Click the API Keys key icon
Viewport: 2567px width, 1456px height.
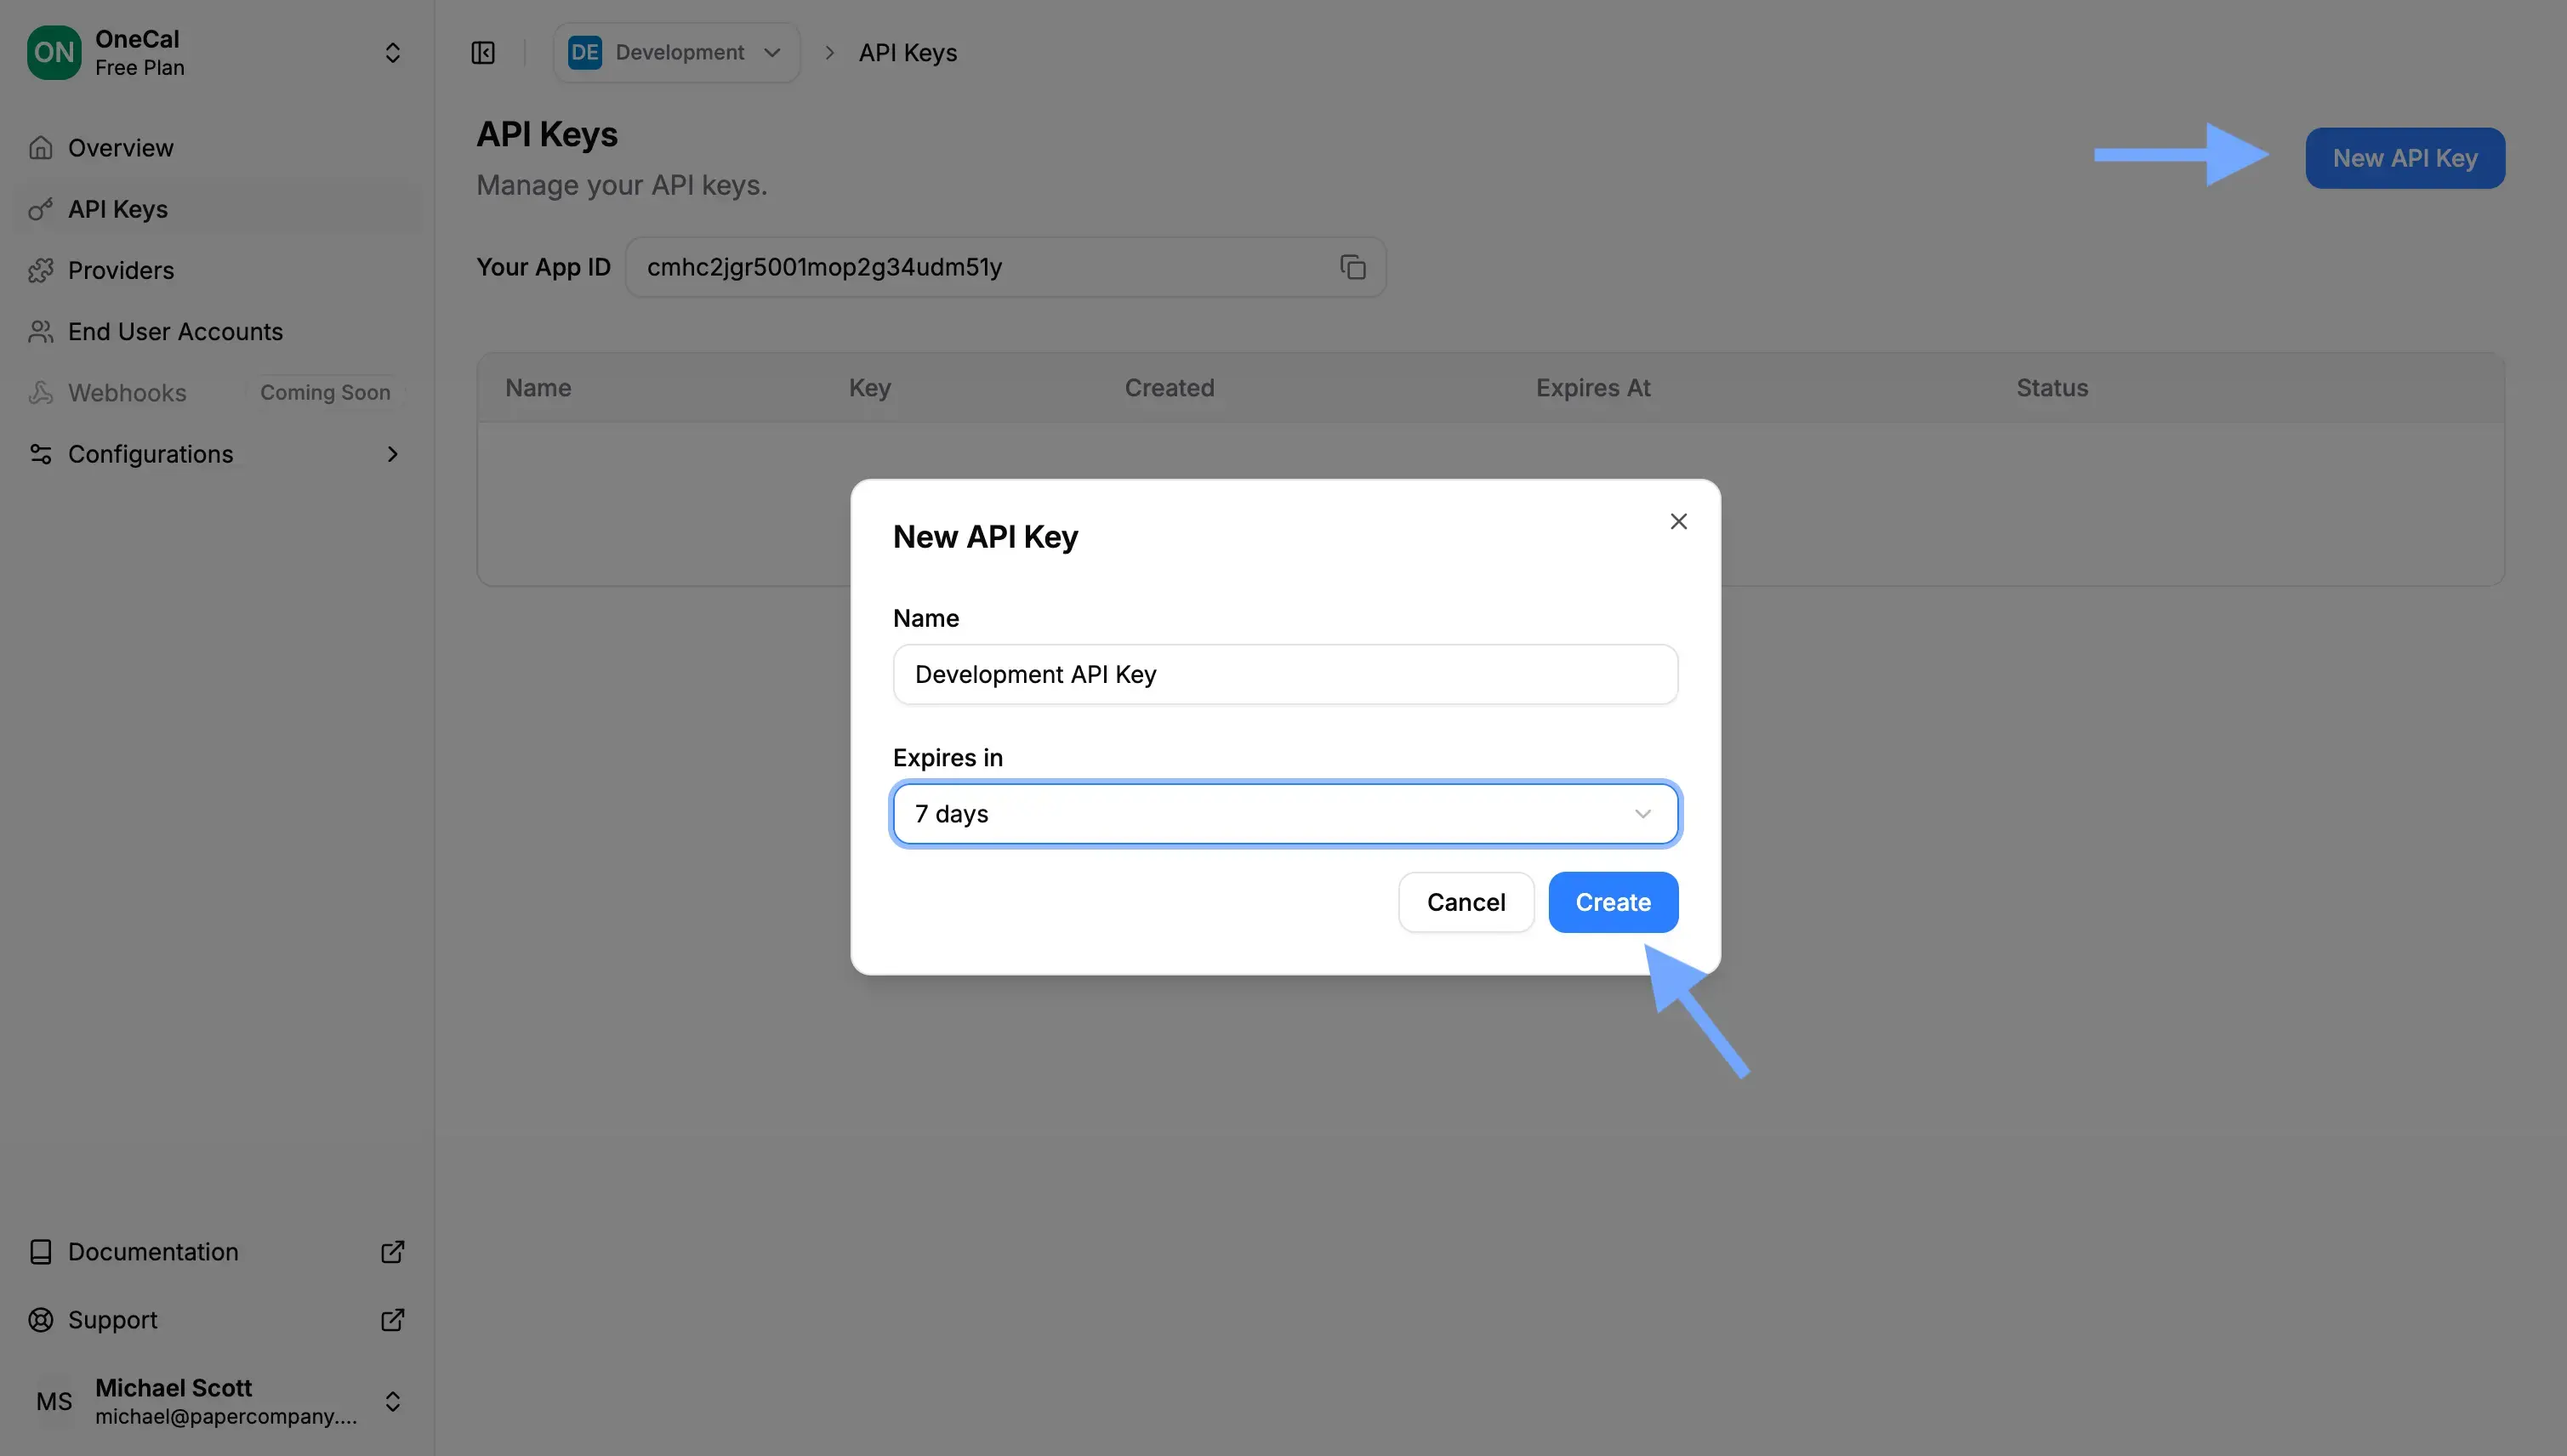(x=40, y=209)
